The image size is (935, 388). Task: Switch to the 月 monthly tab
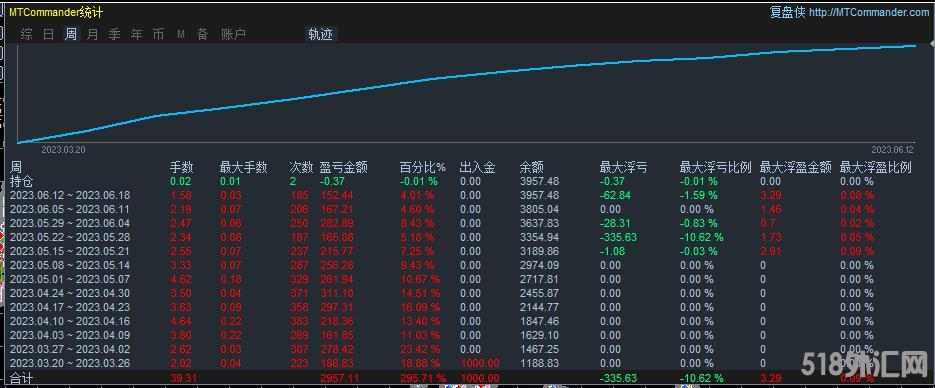[x=92, y=35]
